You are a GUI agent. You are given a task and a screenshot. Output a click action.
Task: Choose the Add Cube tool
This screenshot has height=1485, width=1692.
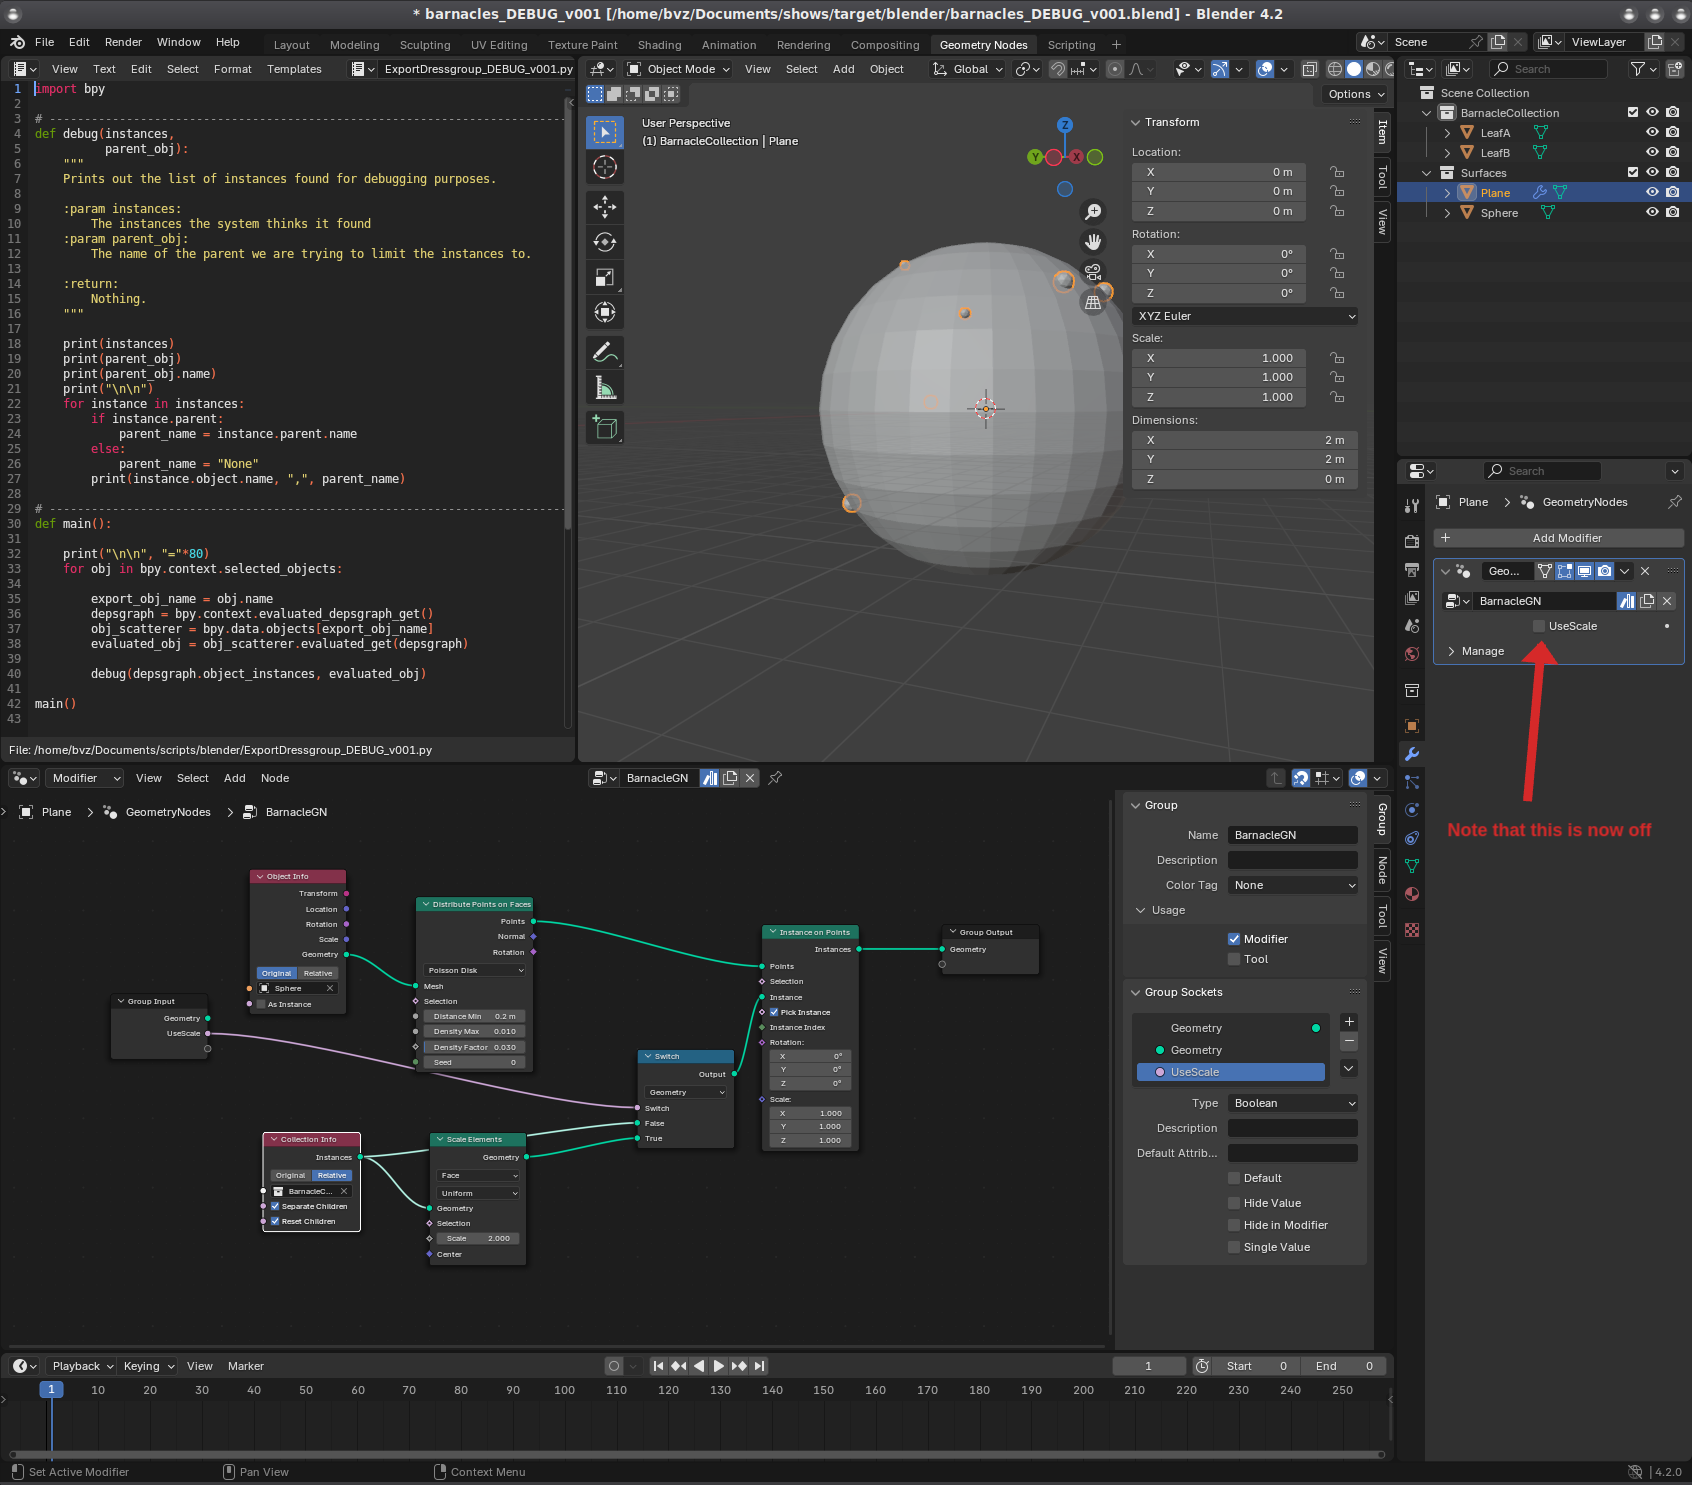(605, 428)
